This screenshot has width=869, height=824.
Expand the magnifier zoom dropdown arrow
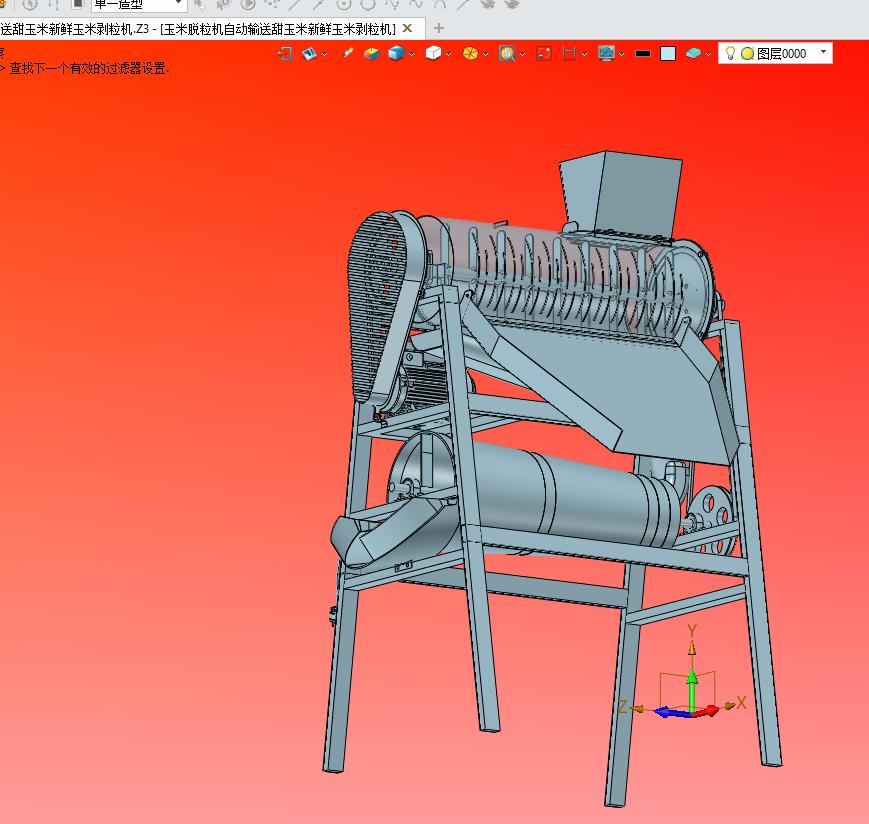coord(522,54)
